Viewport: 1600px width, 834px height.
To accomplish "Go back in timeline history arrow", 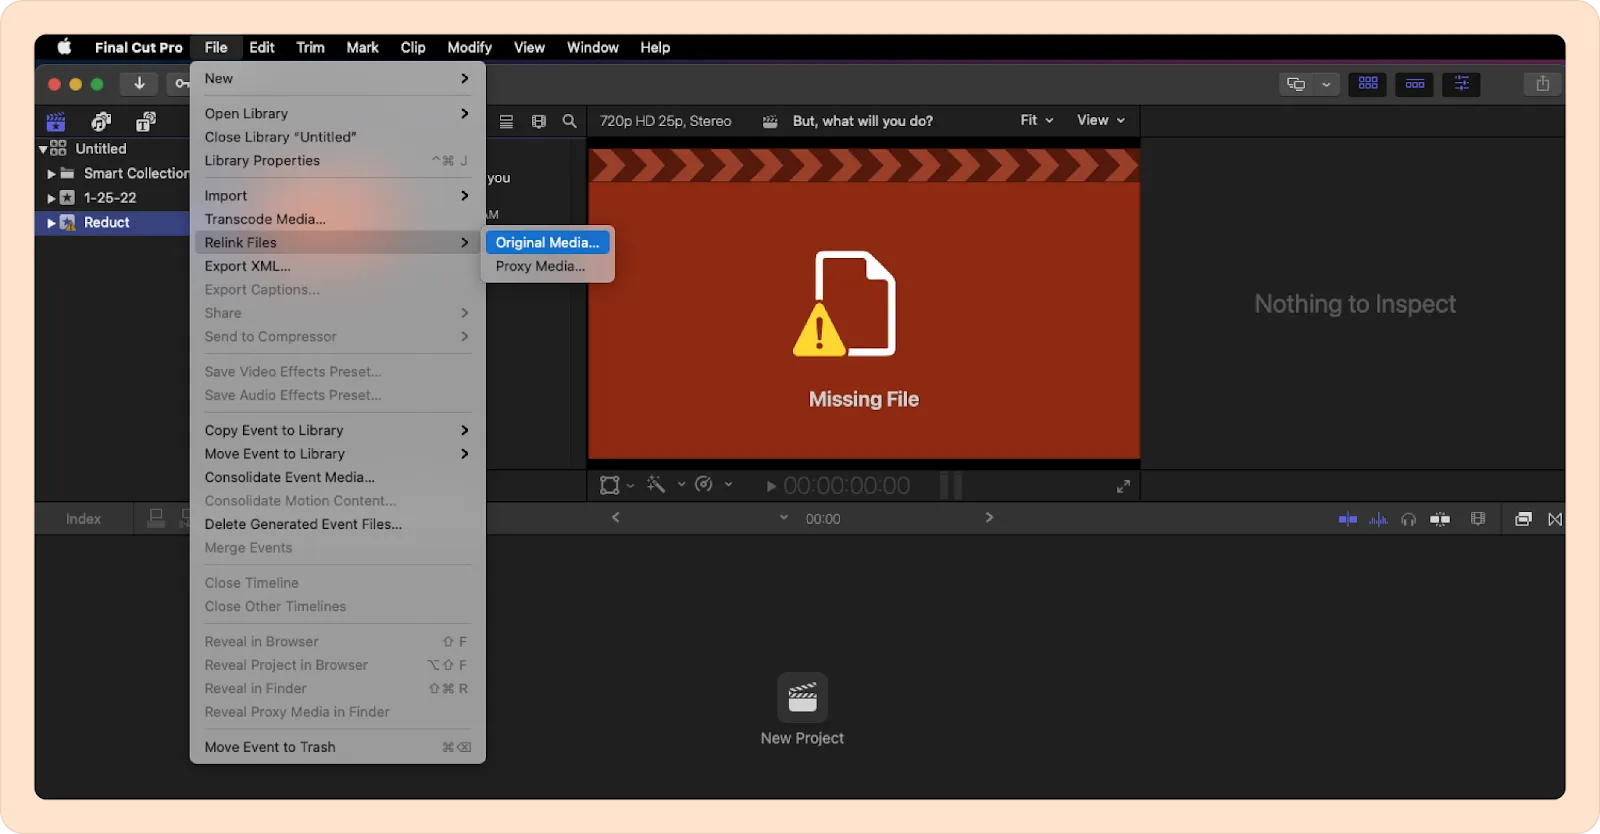I will pyautogui.click(x=615, y=518).
